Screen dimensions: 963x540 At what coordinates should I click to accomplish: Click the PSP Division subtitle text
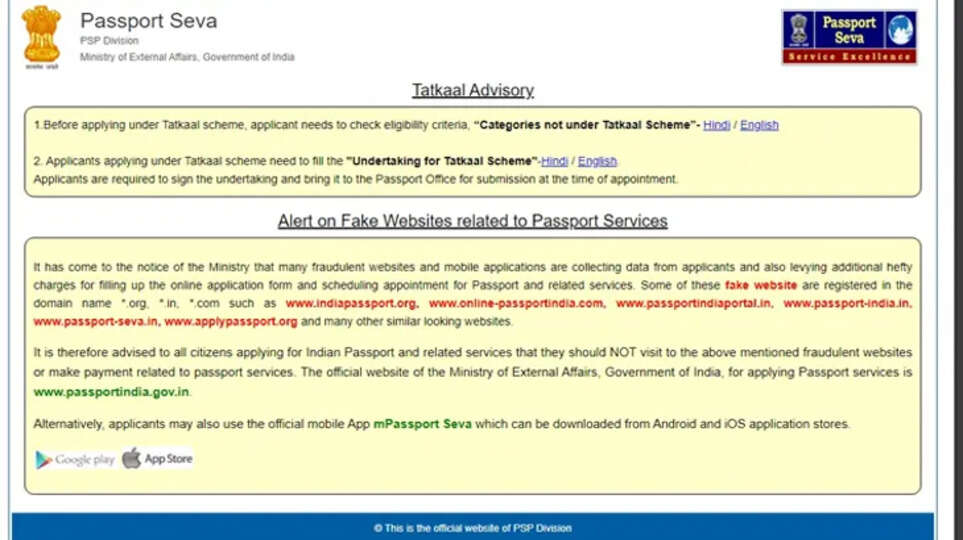[x=109, y=41]
